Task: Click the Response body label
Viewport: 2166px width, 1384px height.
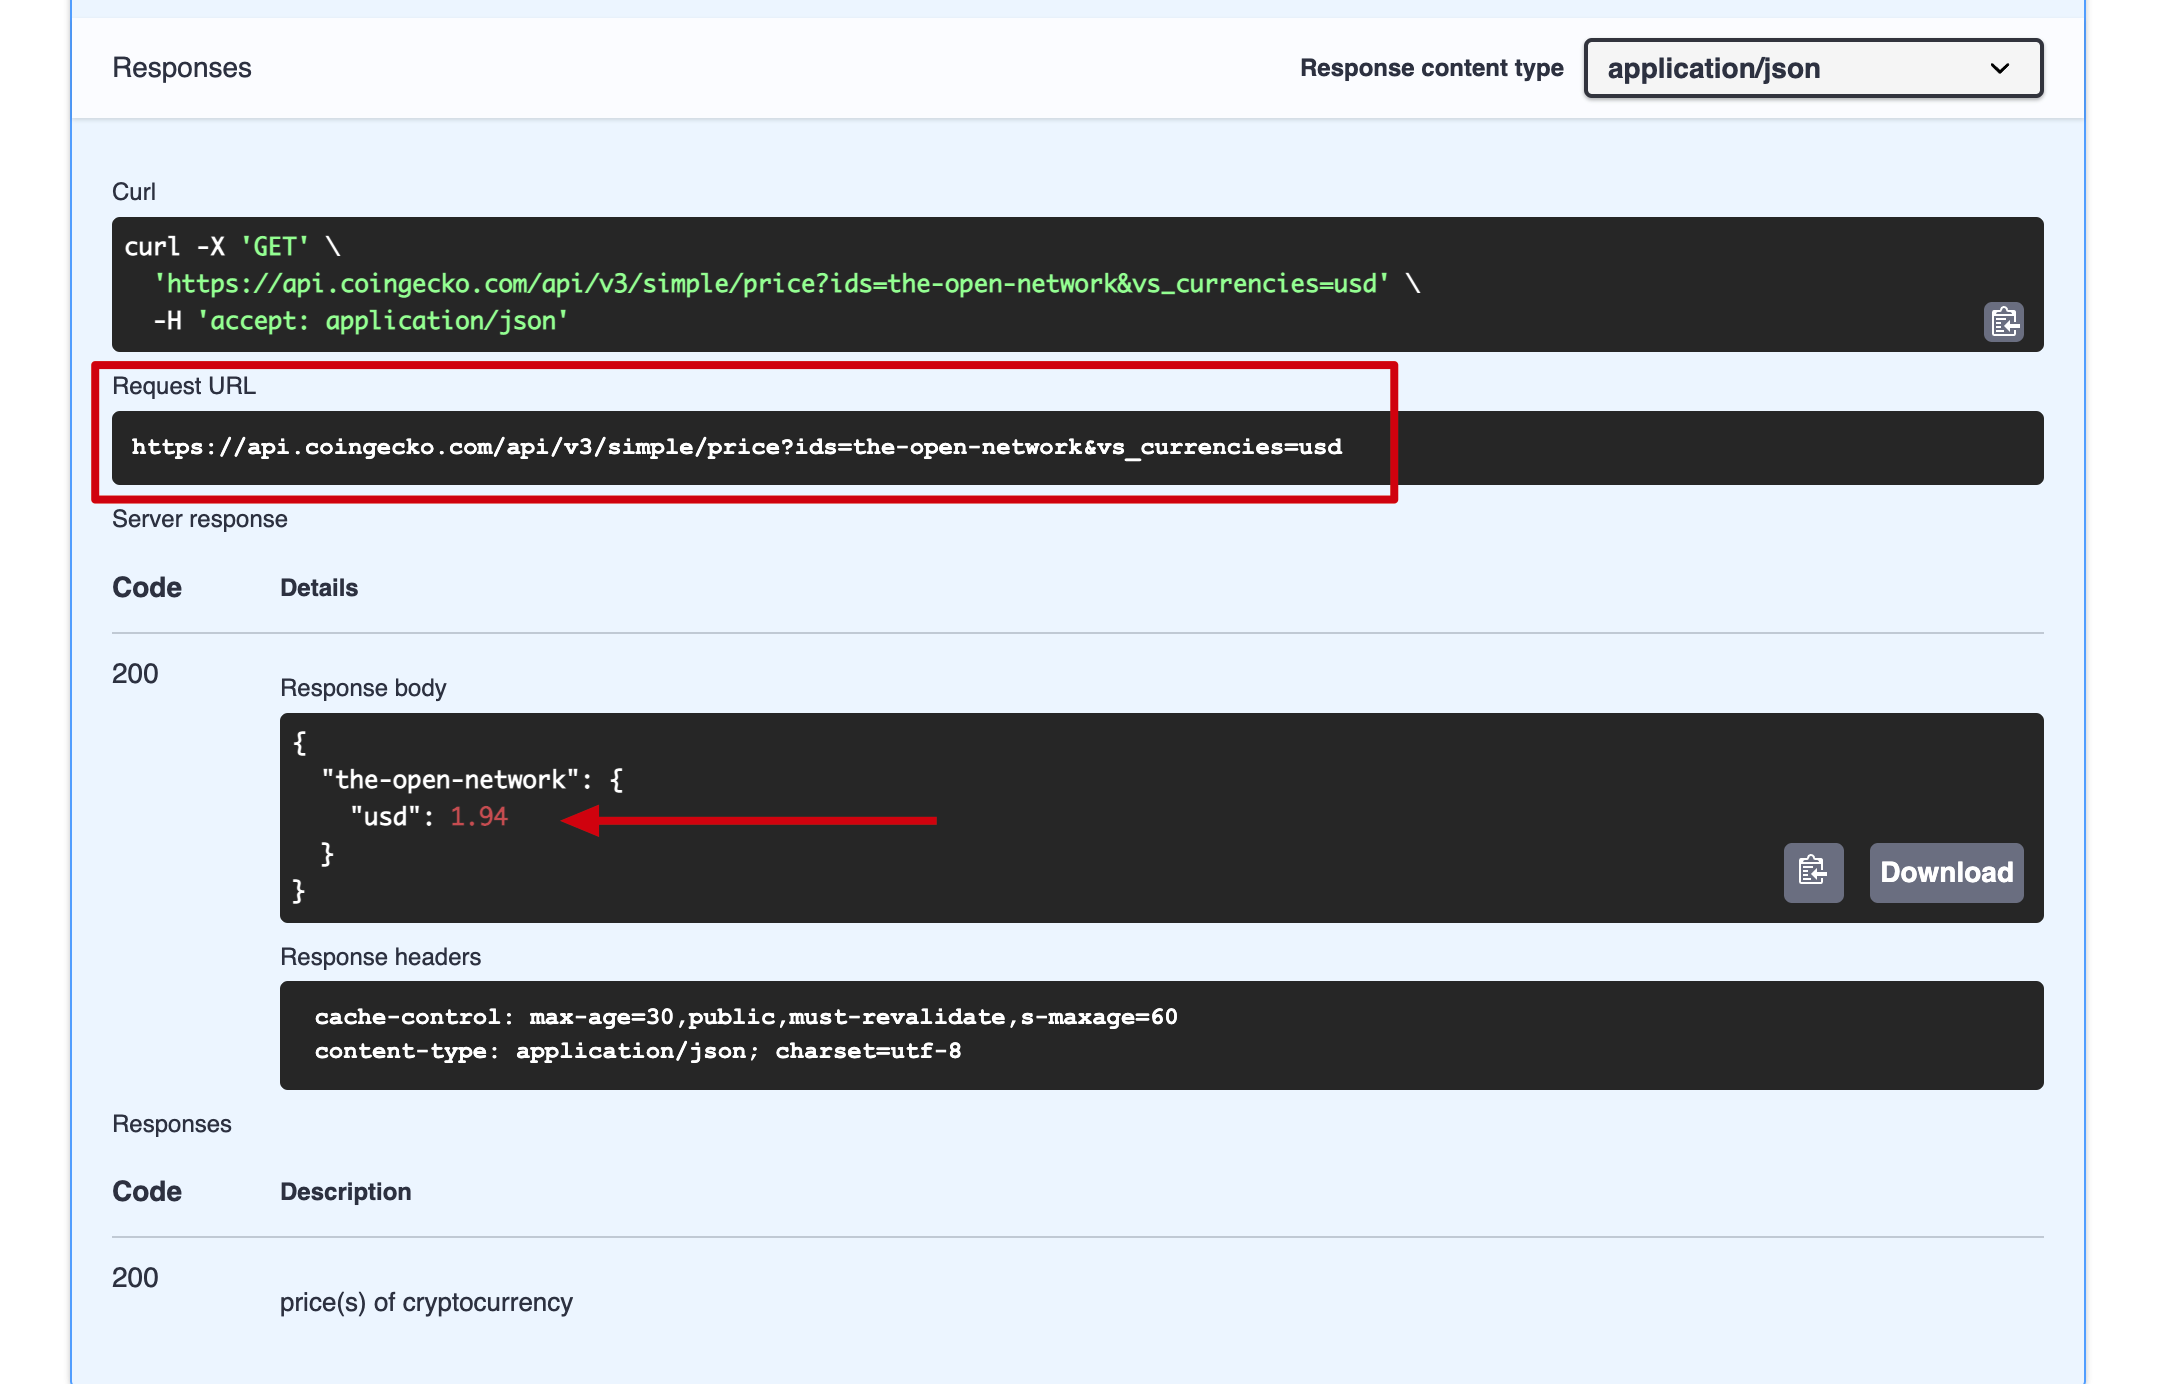Action: point(363,688)
